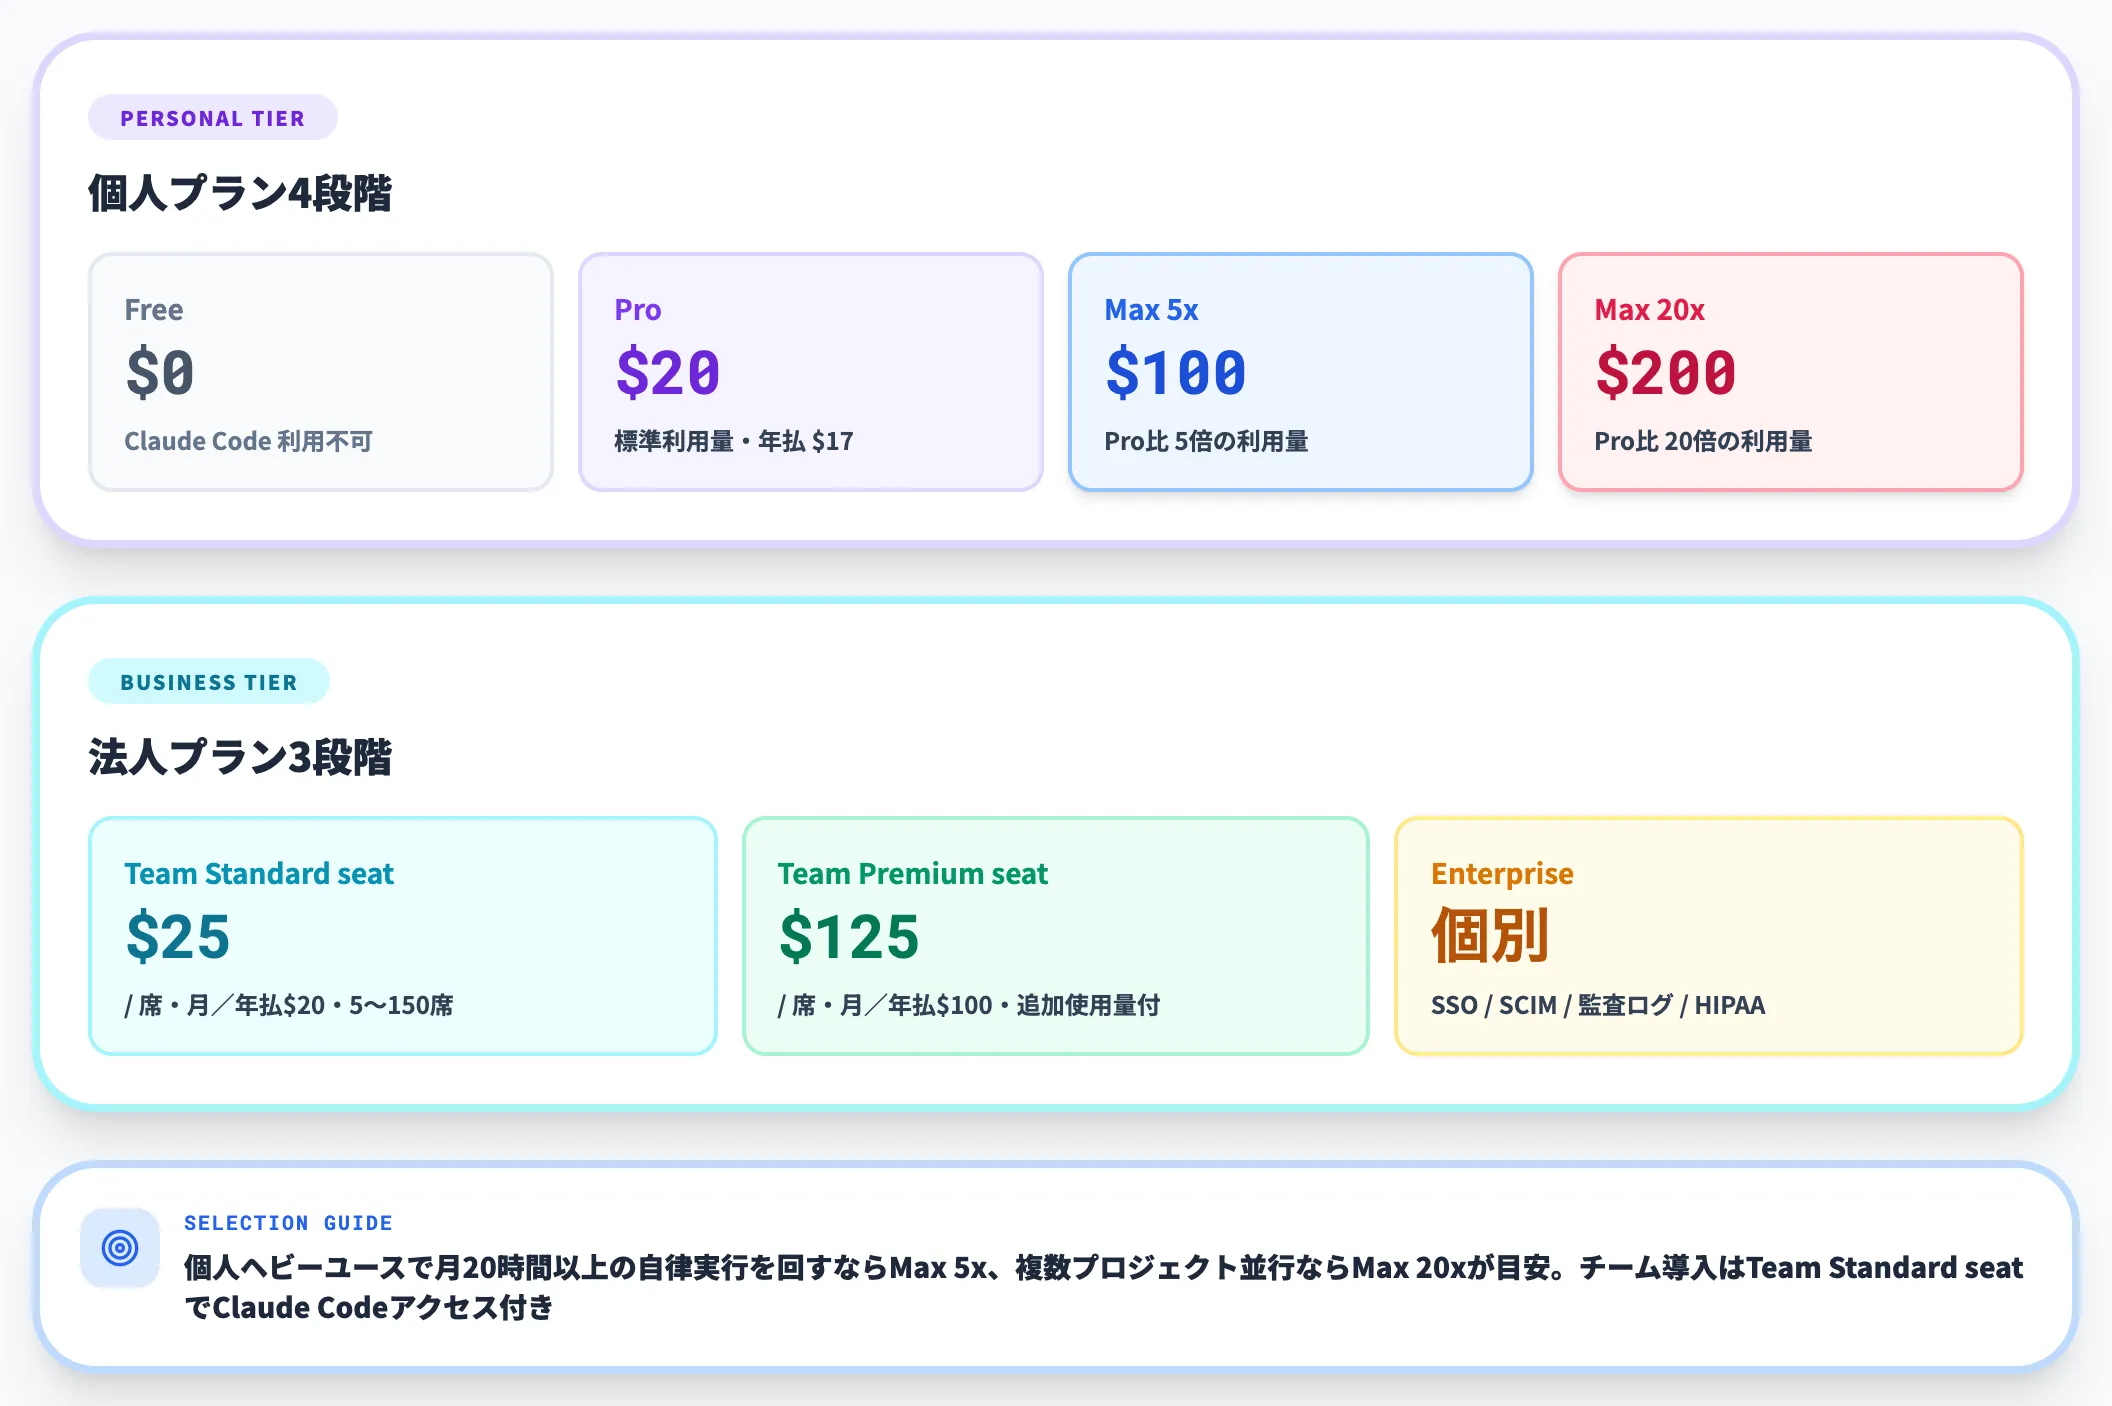Click the $25 price
This screenshot has height=1406, width=2112.
point(178,937)
